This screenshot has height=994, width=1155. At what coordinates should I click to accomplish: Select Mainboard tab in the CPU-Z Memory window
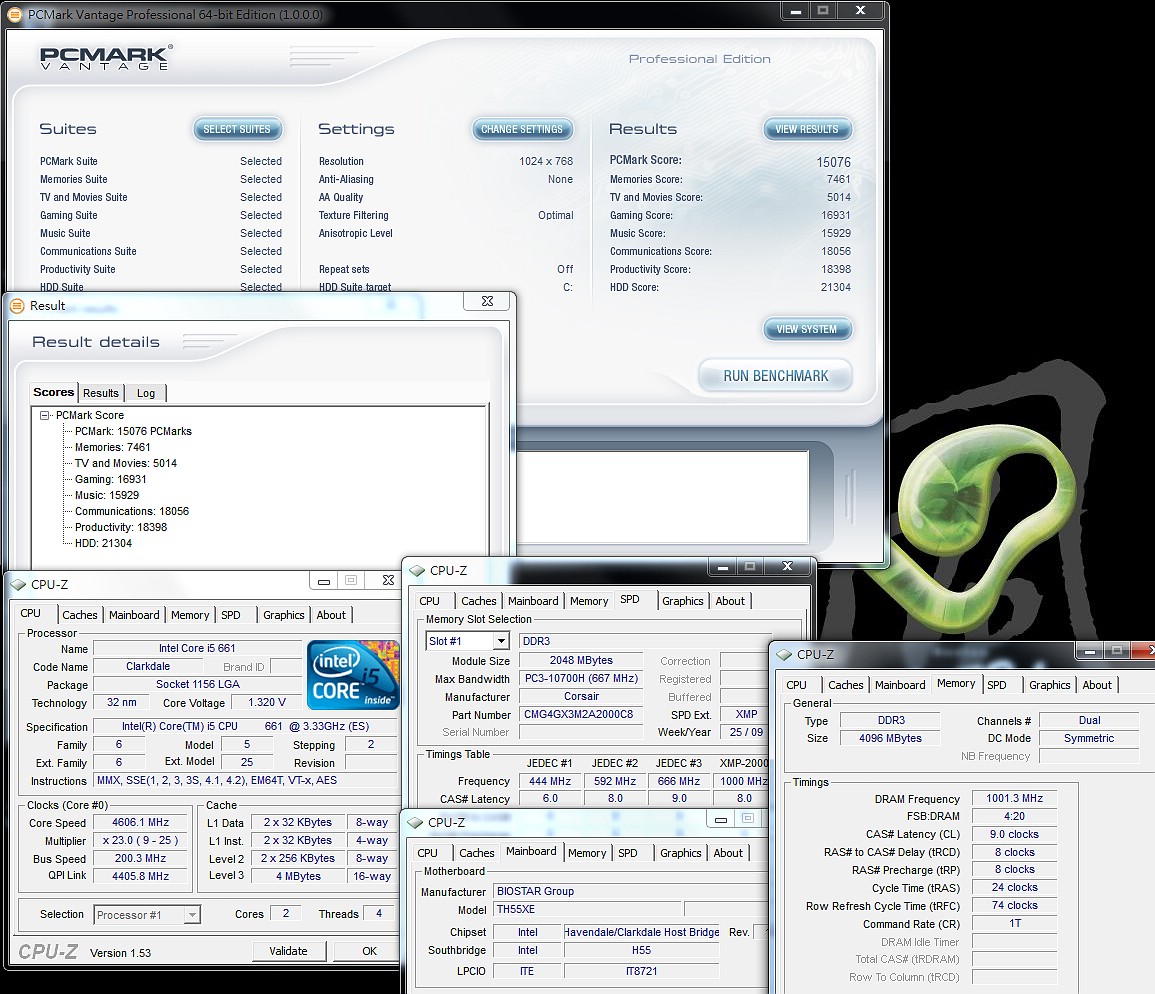pos(900,685)
